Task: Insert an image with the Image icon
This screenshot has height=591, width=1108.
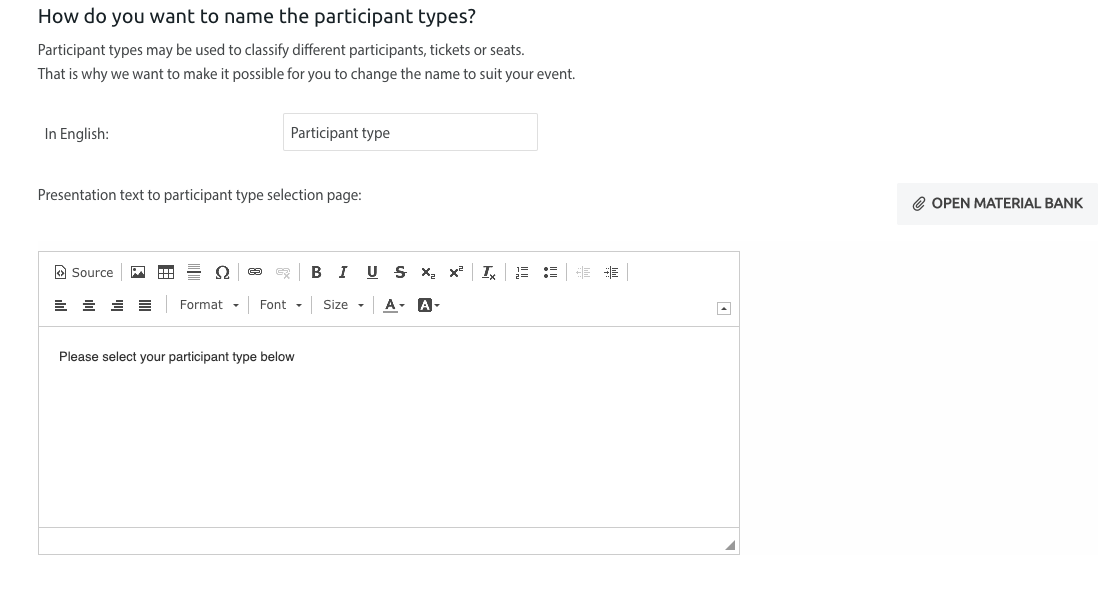Action: click(x=138, y=272)
